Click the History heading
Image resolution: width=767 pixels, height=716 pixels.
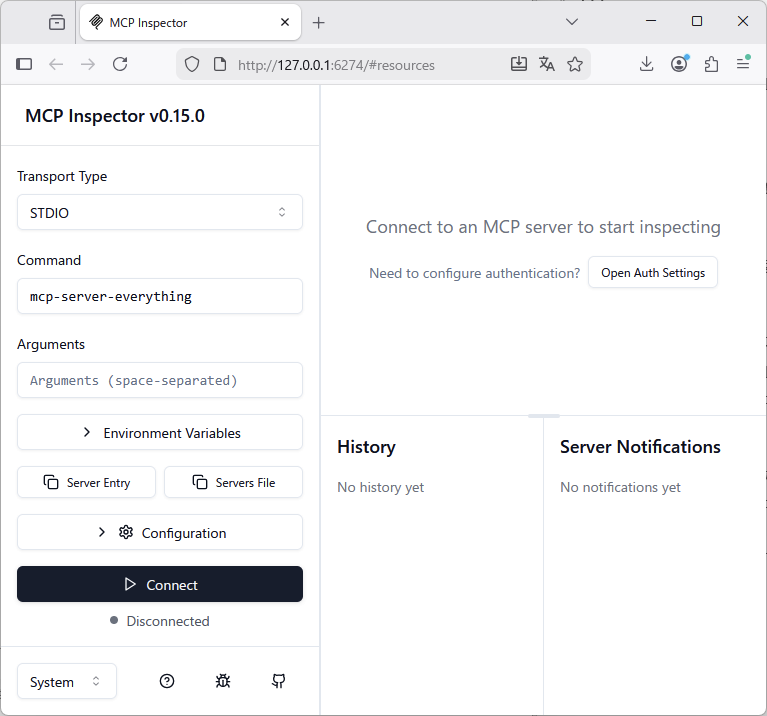[x=366, y=447]
